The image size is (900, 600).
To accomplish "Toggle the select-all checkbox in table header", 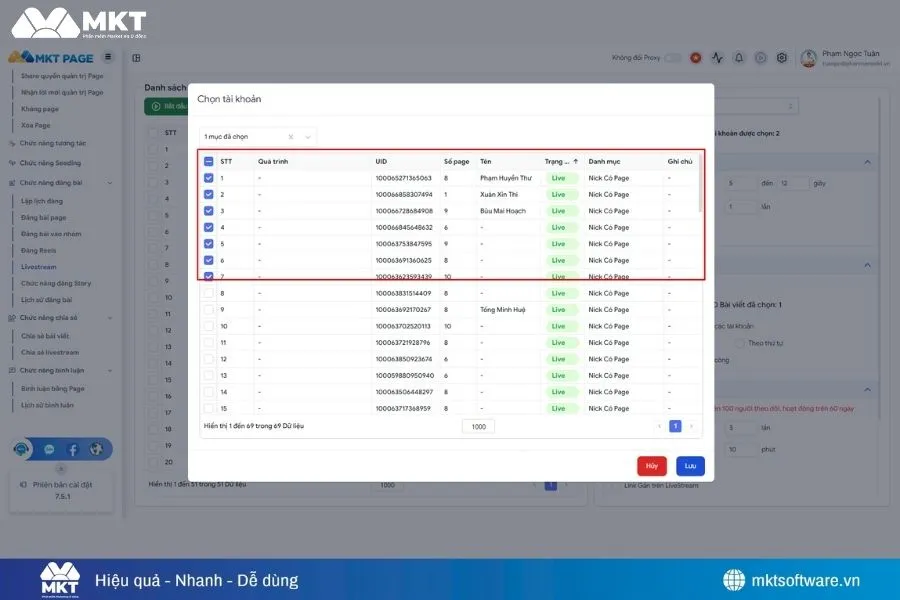I will (x=209, y=161).
